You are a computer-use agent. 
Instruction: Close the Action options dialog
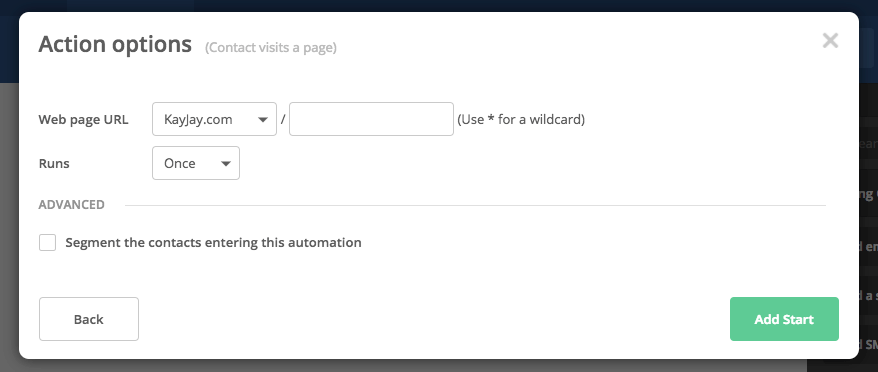830,40
